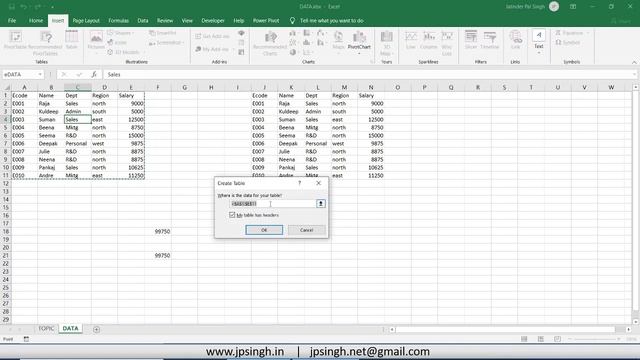Open the 3D Map icon
The height and width of the screenshot is (360, 640).
pyautogui.click(x=386, y=43)
